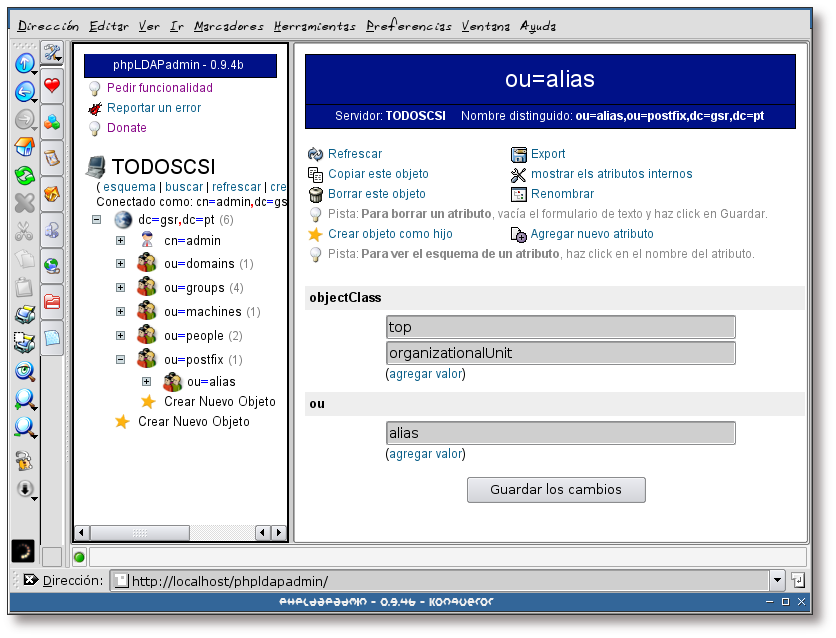Viewport: 836px width, 638px height.
Task: Click the 'Crear objeto como hijo' star icon
Action: click(x=313, y=232)
